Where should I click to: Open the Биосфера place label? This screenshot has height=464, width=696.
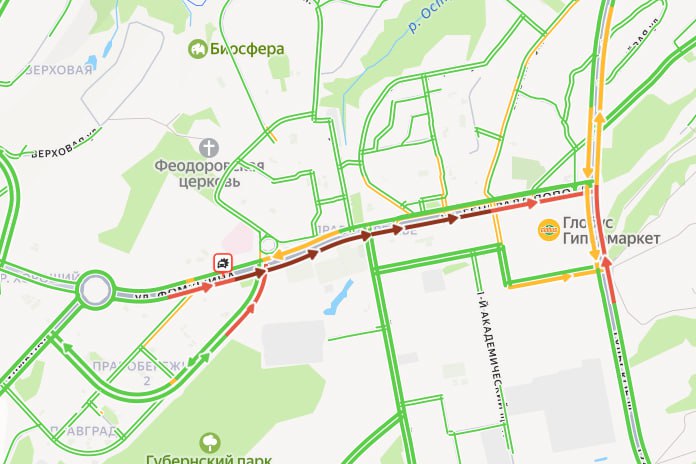coord(246,49)
